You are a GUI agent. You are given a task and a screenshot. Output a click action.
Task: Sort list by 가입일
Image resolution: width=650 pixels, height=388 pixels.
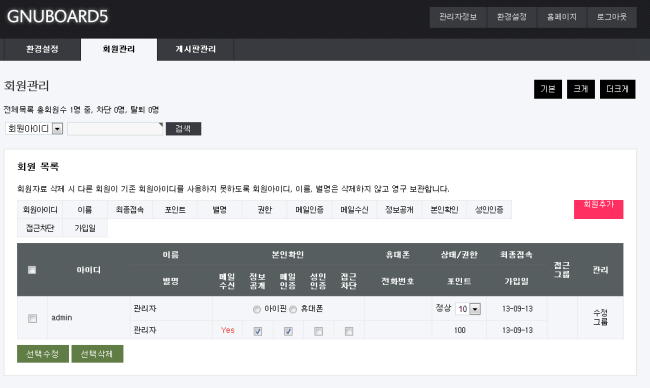(85, 228)
